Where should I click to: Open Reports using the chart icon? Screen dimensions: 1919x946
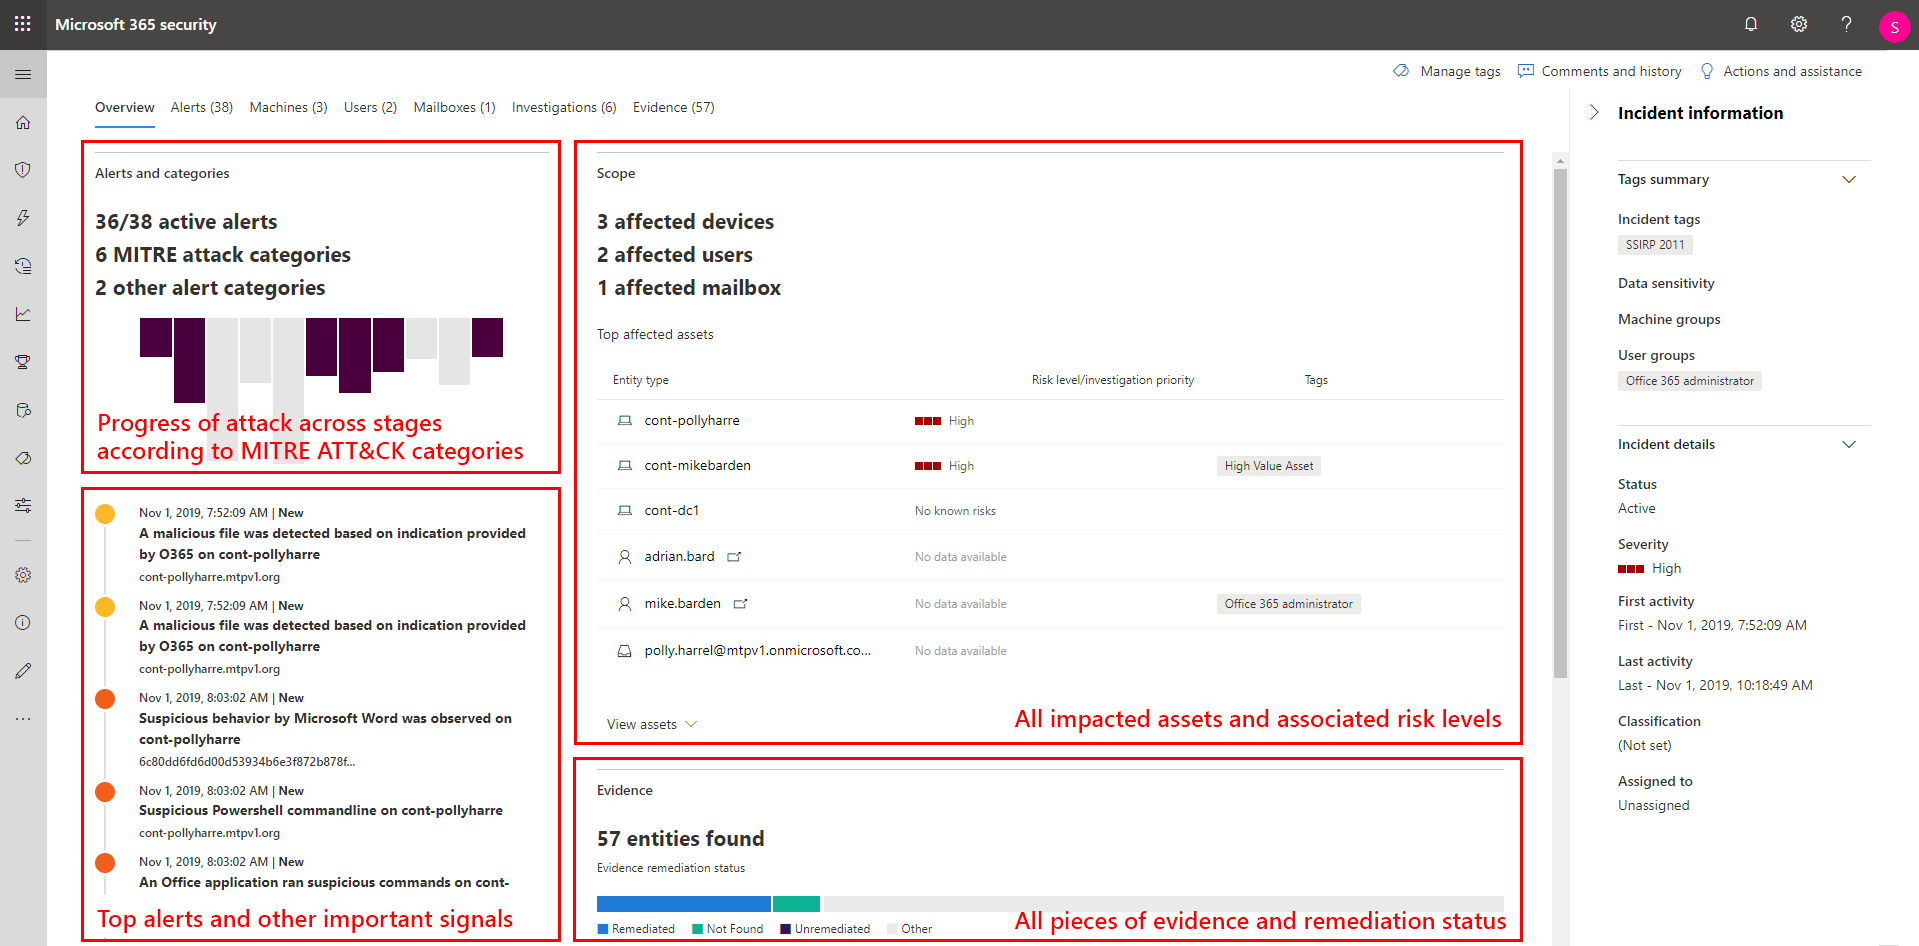click(x=22, y=313)
